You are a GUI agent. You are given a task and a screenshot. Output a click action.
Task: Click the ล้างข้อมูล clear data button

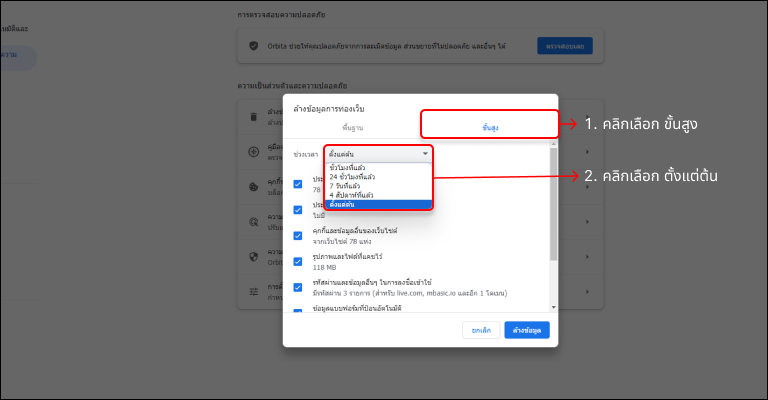[x=527, y=330]
